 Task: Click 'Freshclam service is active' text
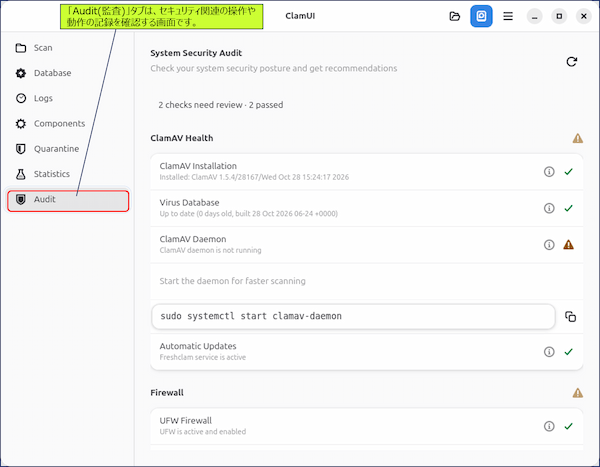click(203, 357)
